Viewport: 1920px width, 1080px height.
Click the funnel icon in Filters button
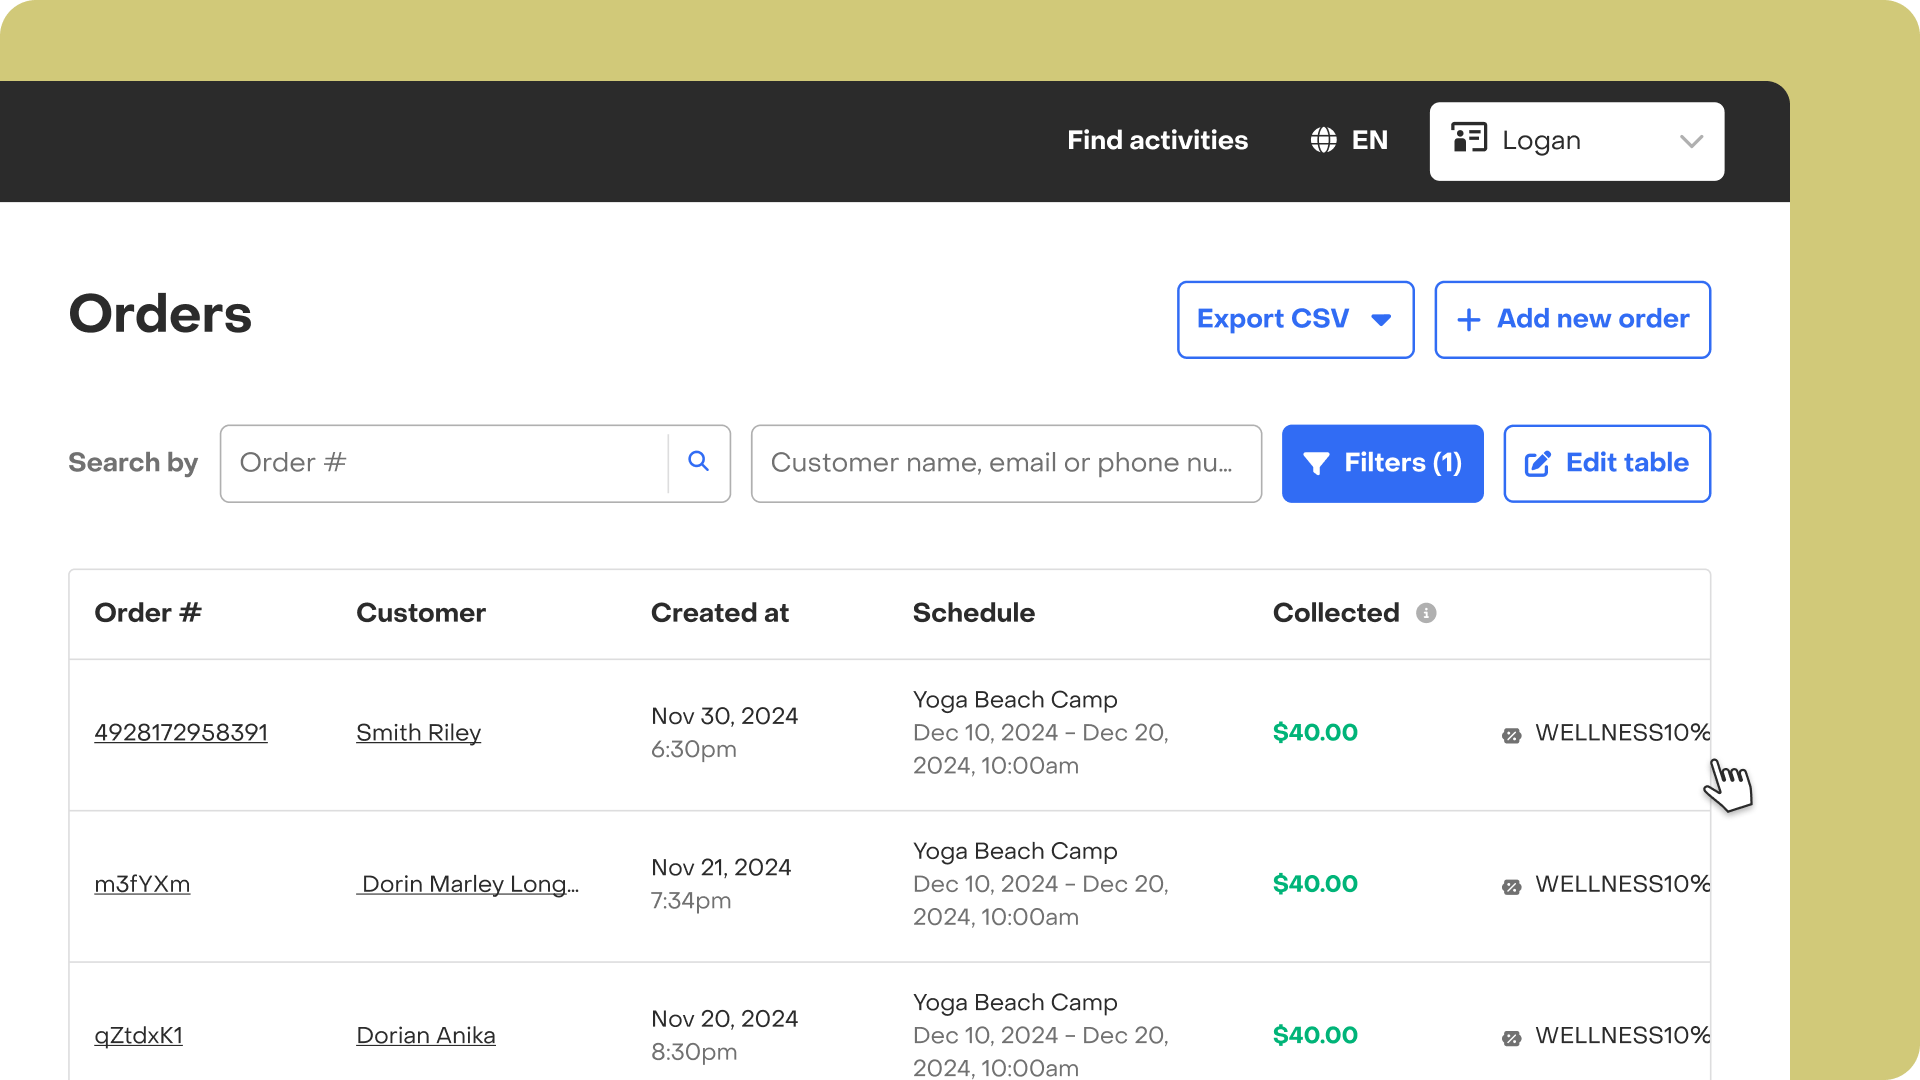pyautogui.click(x=1316, y=463)
